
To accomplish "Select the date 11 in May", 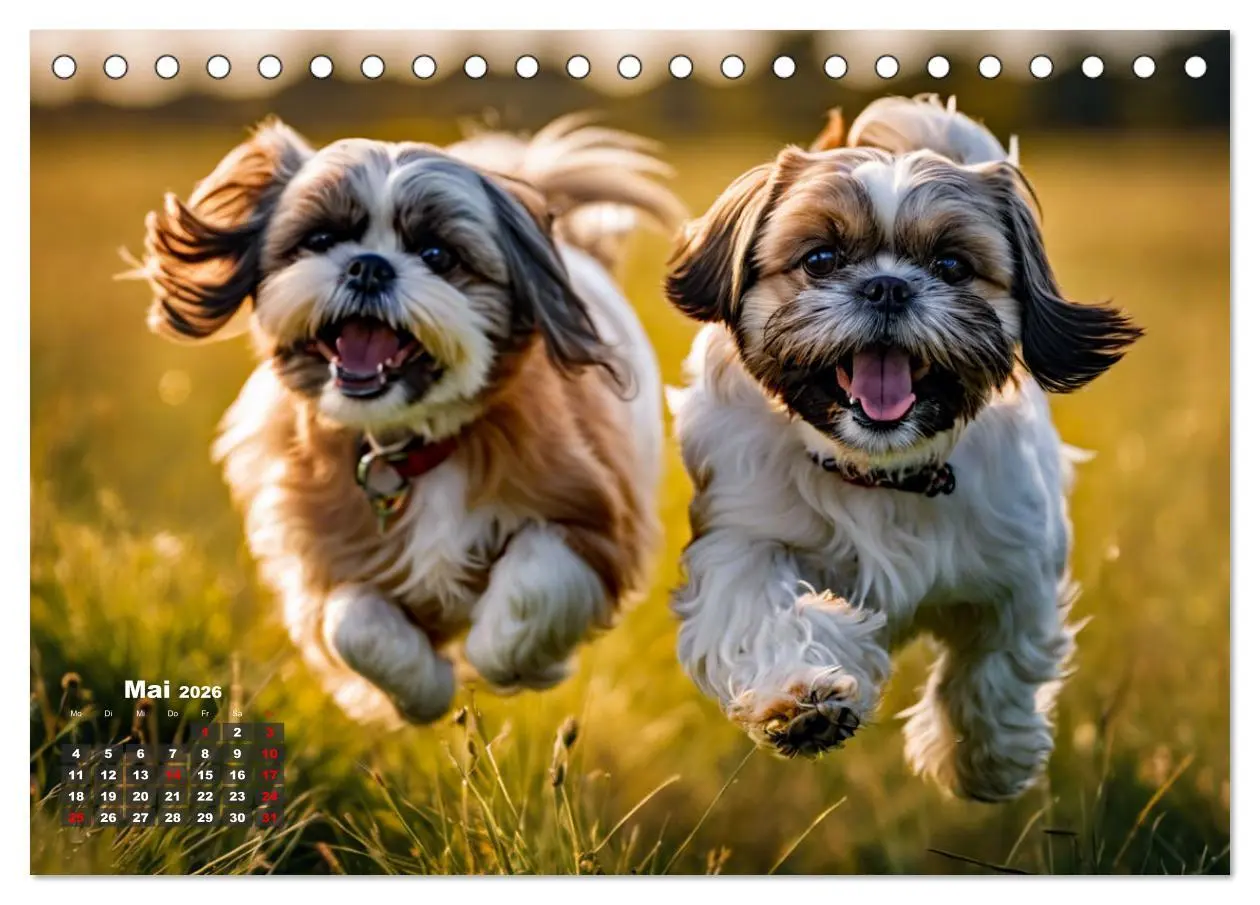I will click(x=76, y=775).
